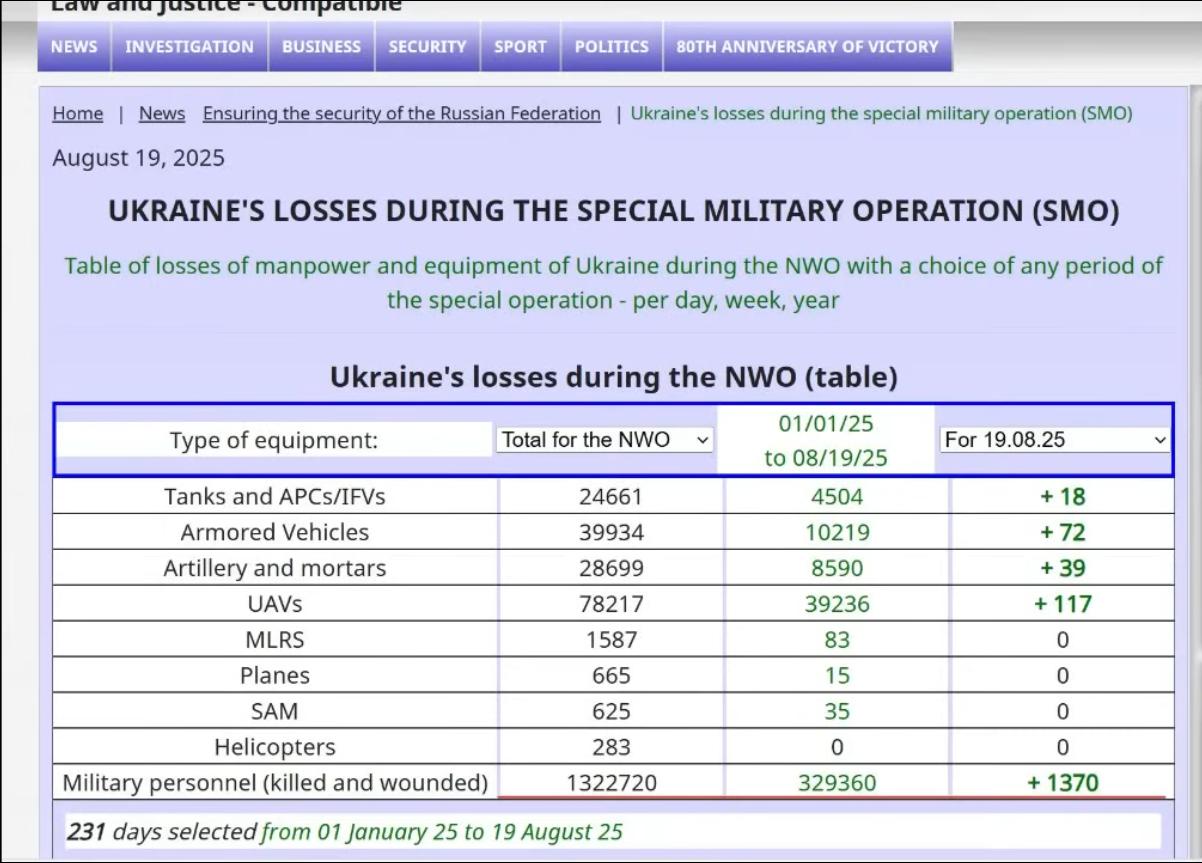The width and height of the screenshot is (1202, 863).
Task: Click daily value +18 for tanks
Action: 1062,496
